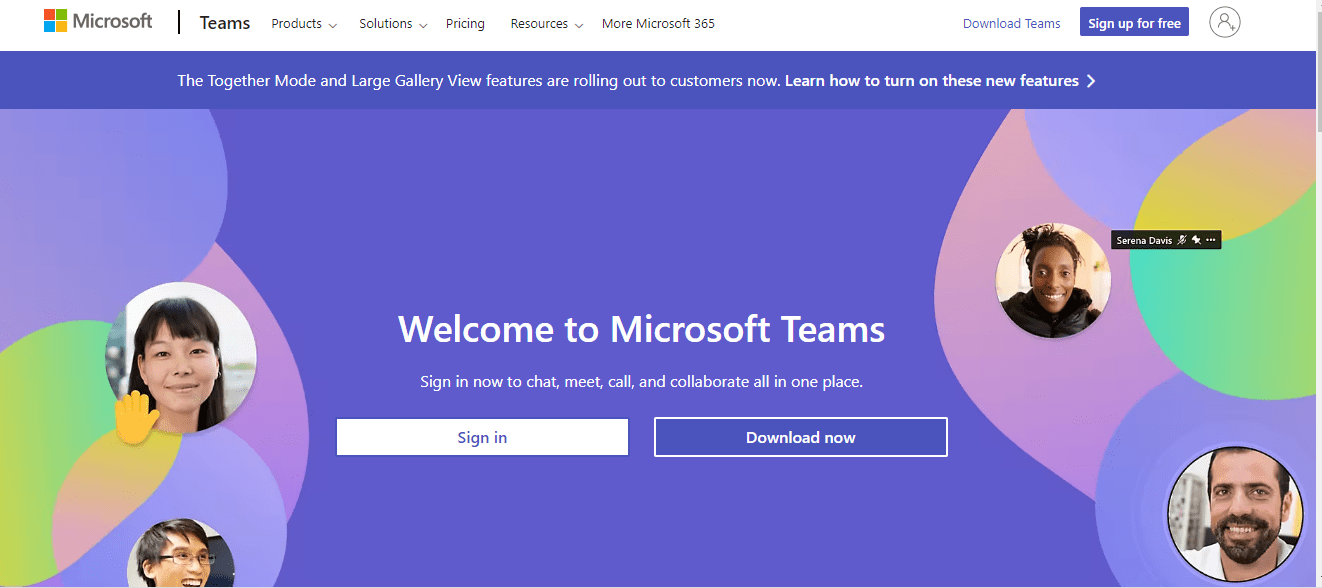This screenshot has height=588, width=1322.
Task: Open More Microsoft 365 in the navigation
Action: (658, 23)
